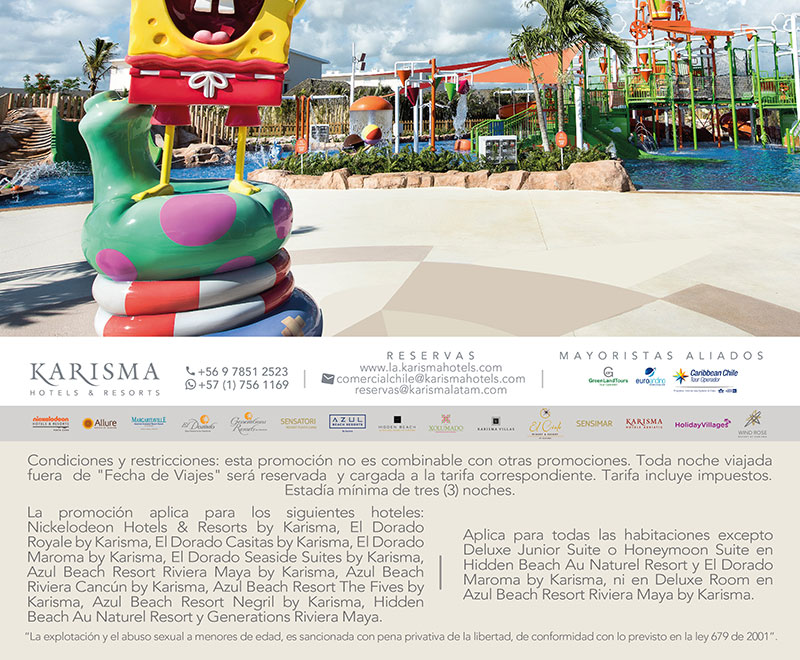
Task: Click the Allure brand logo
Action: click(x=99, y=423)
